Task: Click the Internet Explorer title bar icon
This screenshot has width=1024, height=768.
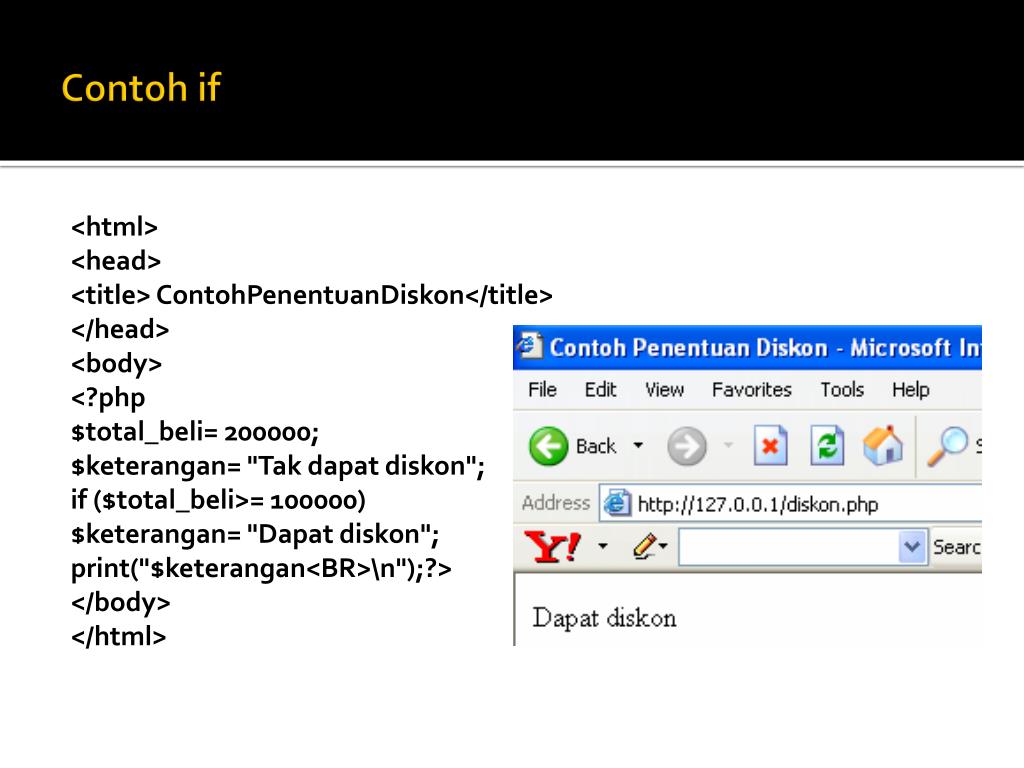Action: click(529, 345)
